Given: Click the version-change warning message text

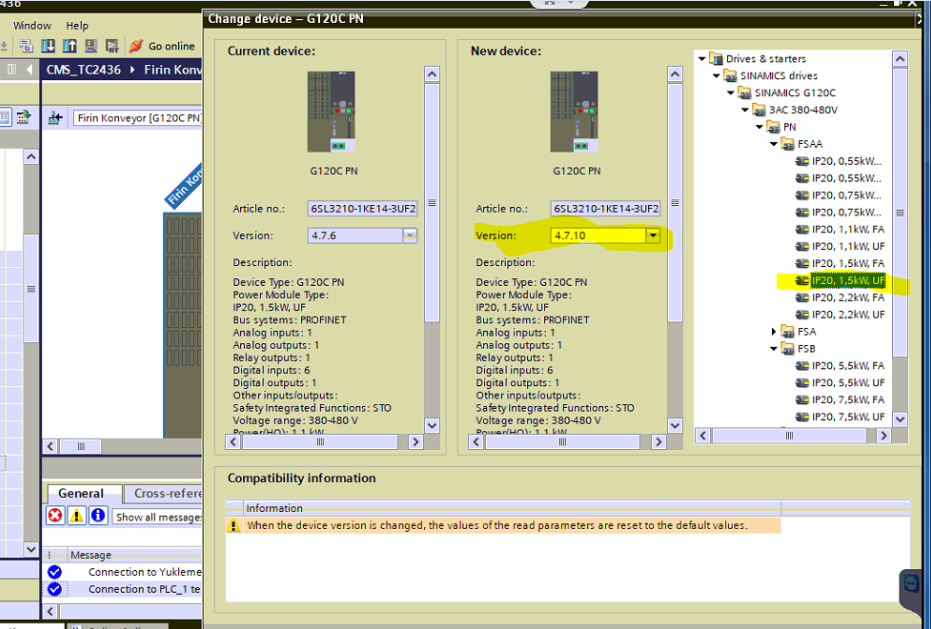Looking at the screenshot, I should (x=497, y=525).
